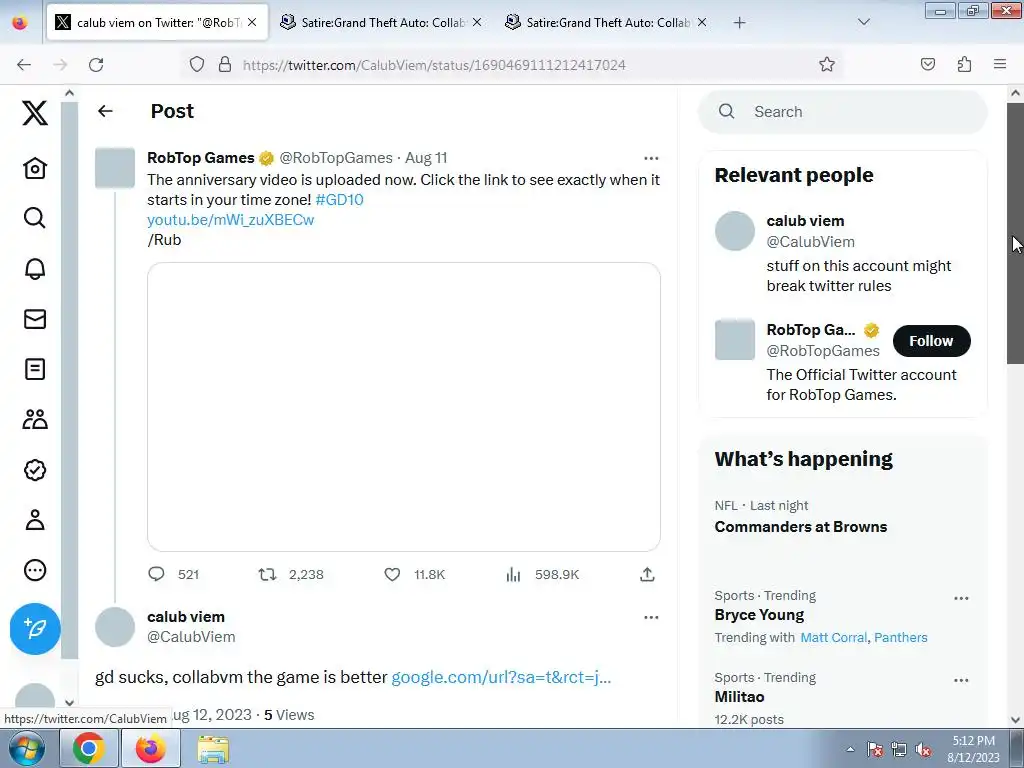Open Firefox extensions puzzle icon
The height and width of the screenshot is (768, 1024).
pyautogui.click(x=964, y=64)
